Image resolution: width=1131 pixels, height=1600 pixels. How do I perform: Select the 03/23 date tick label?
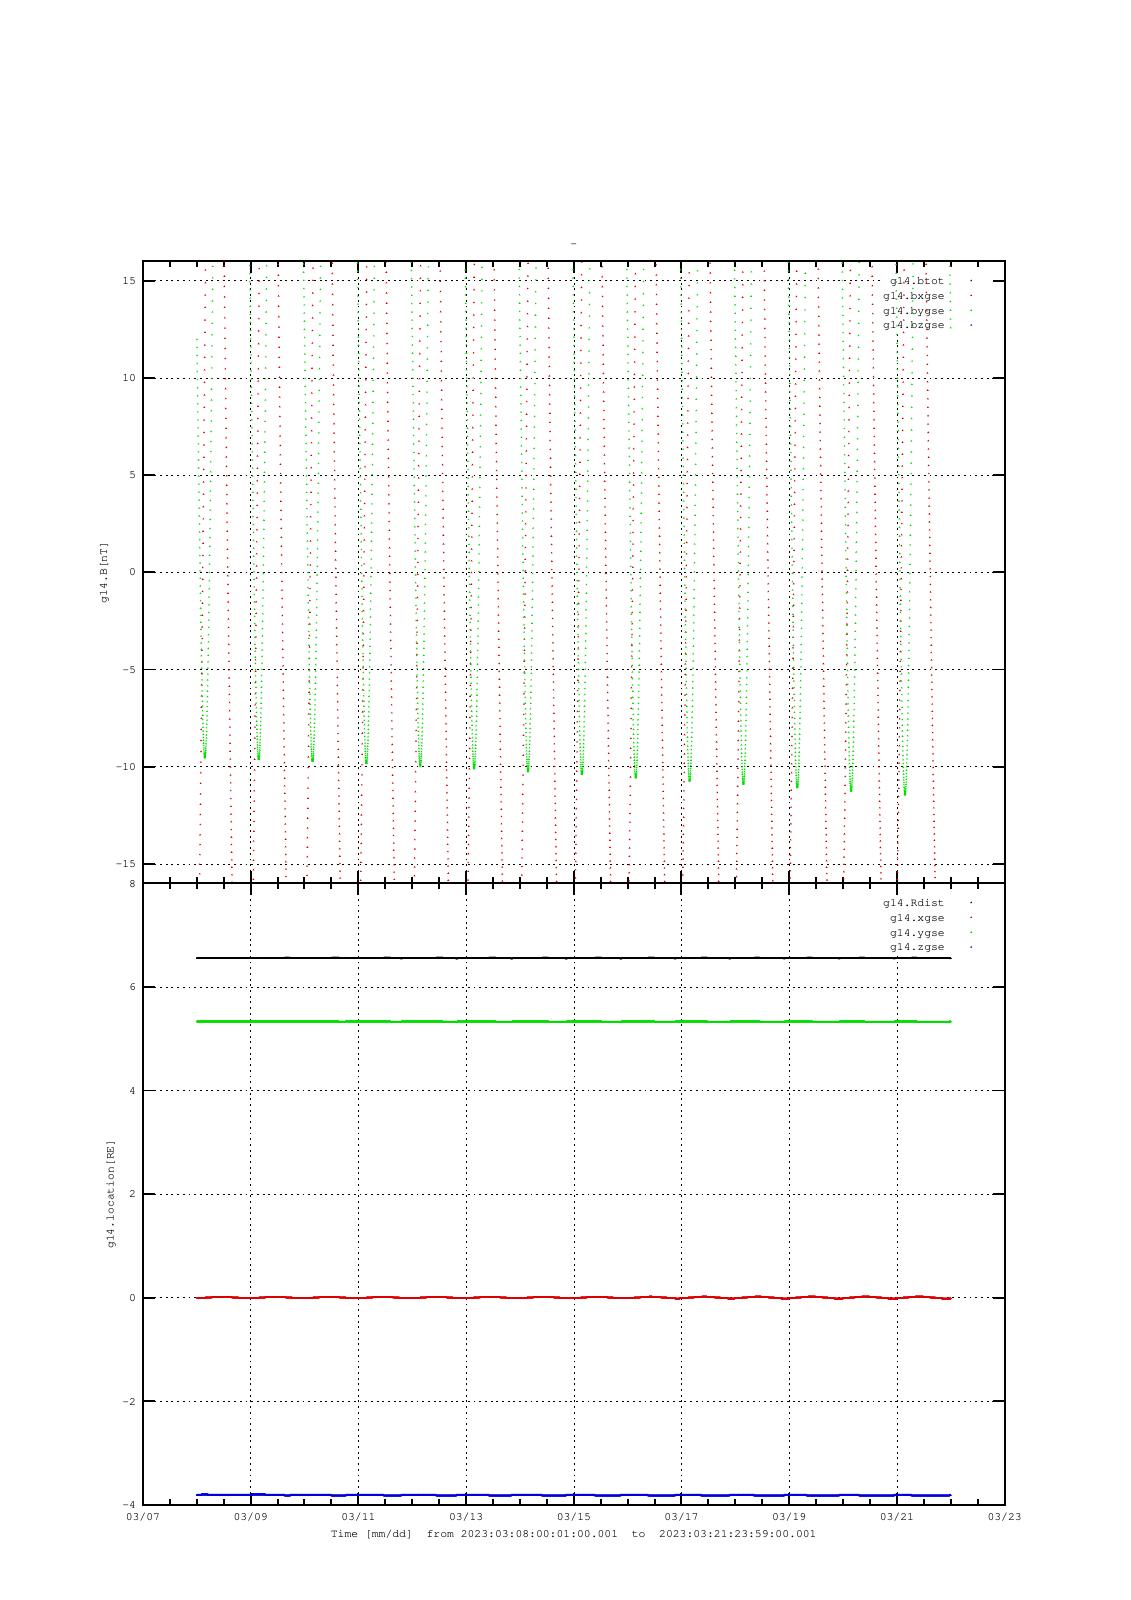1005,1517
